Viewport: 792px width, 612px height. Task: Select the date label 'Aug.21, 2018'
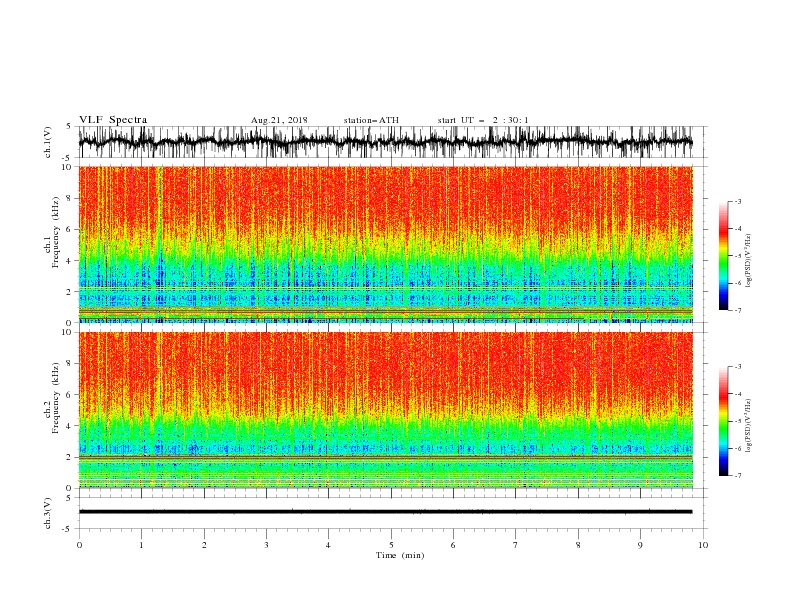tap(279, 120)
